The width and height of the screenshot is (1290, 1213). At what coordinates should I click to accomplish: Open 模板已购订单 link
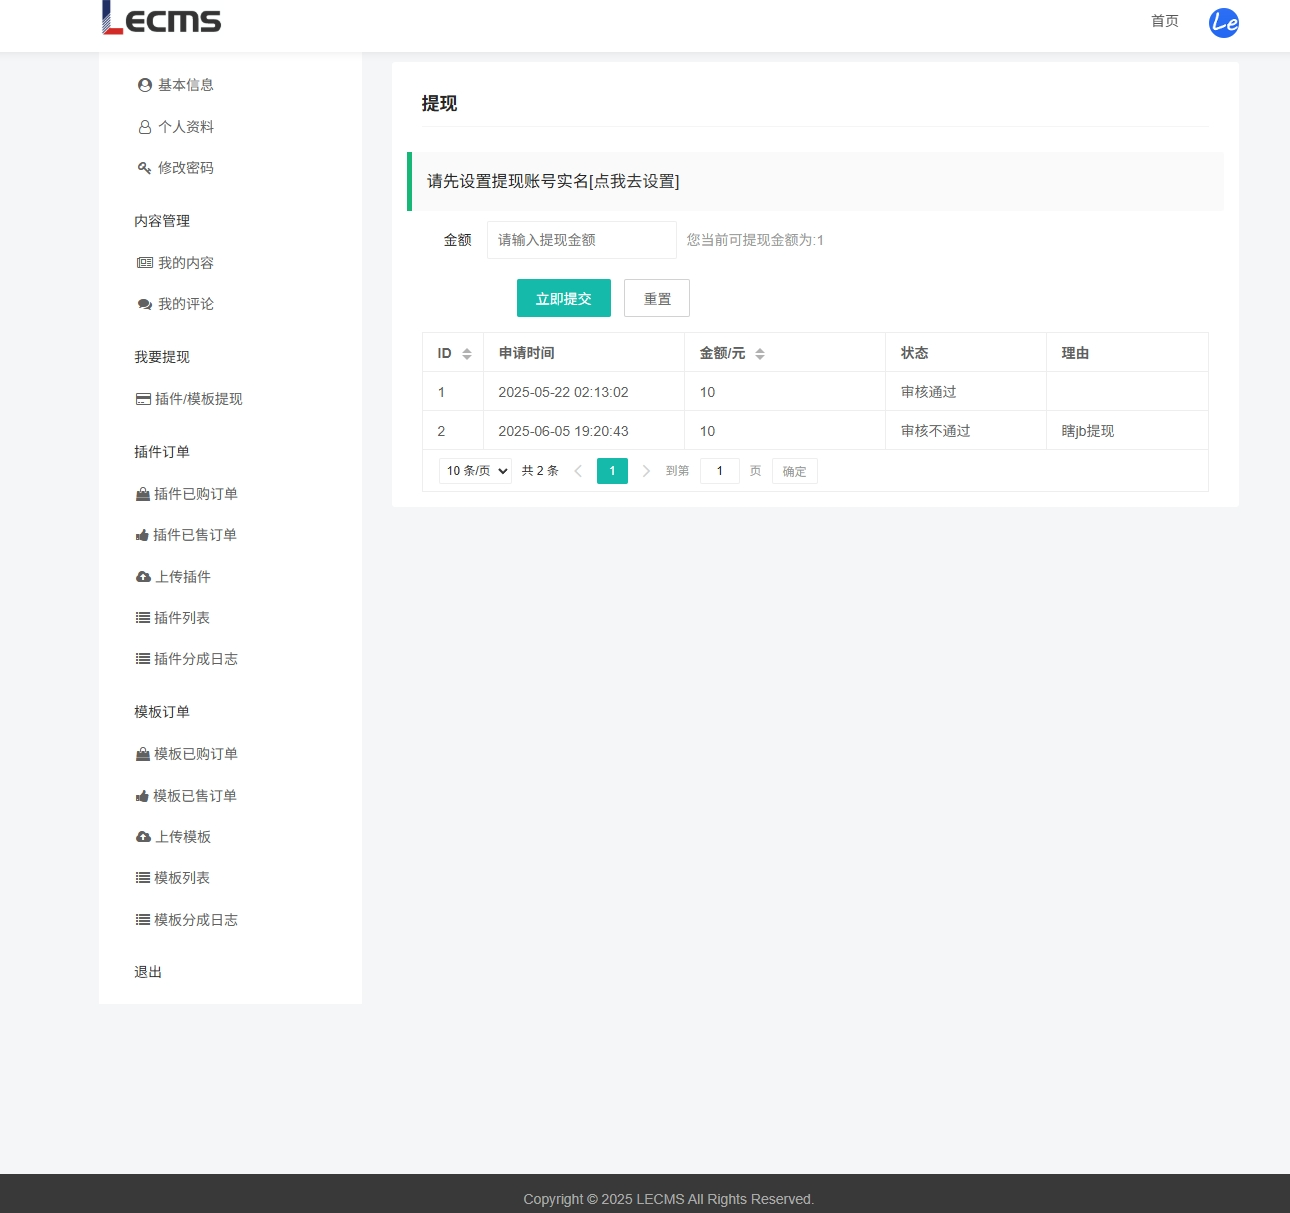(196, 754)
